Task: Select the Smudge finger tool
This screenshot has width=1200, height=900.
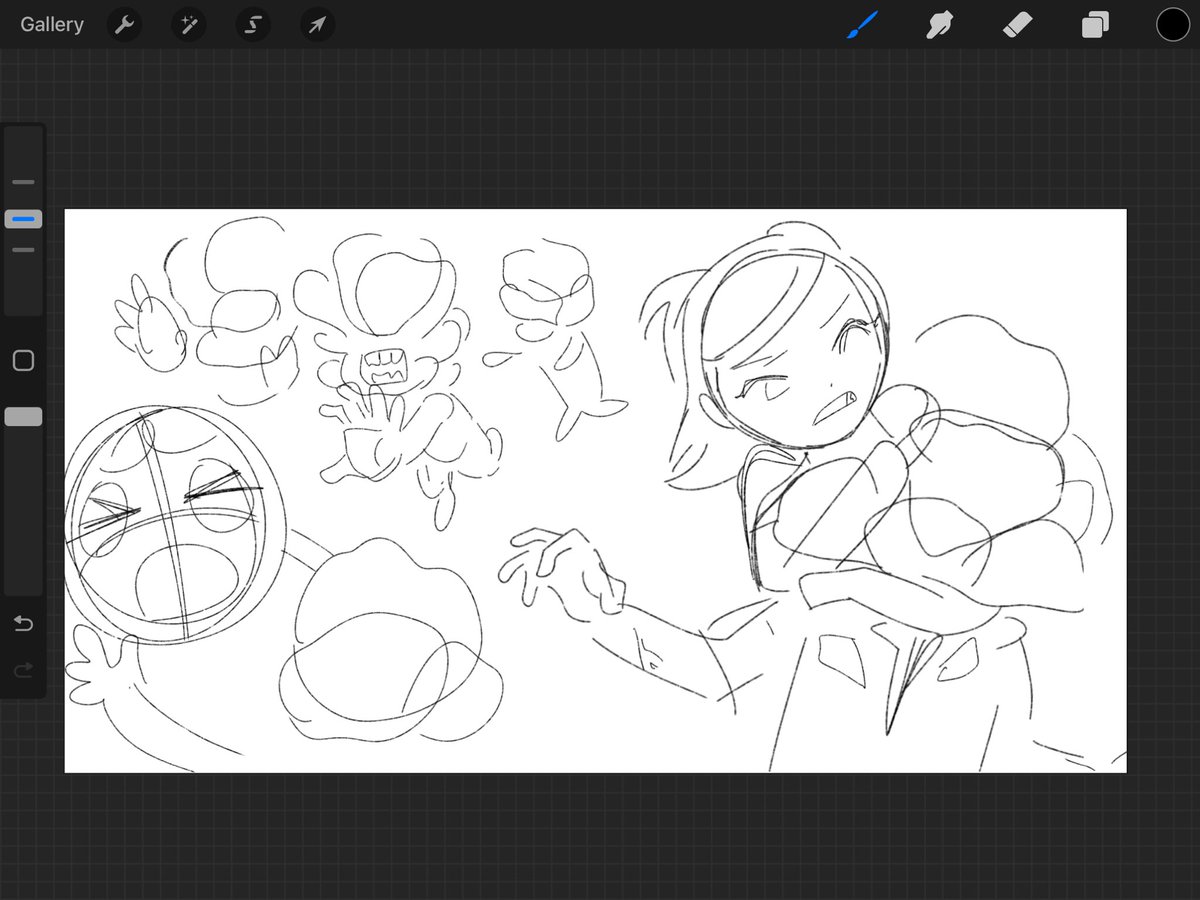Action: point(938,25)
